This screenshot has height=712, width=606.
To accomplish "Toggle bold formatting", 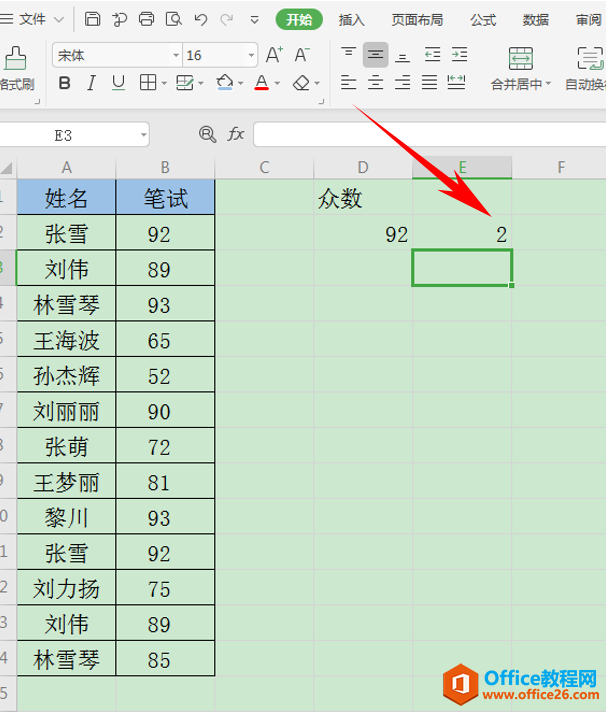I will (x=64, y=83).
